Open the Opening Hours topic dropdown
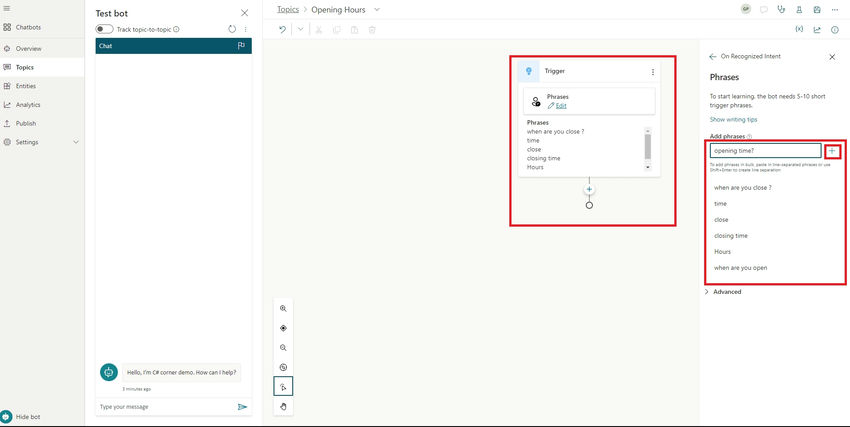 tap(377, 10)
